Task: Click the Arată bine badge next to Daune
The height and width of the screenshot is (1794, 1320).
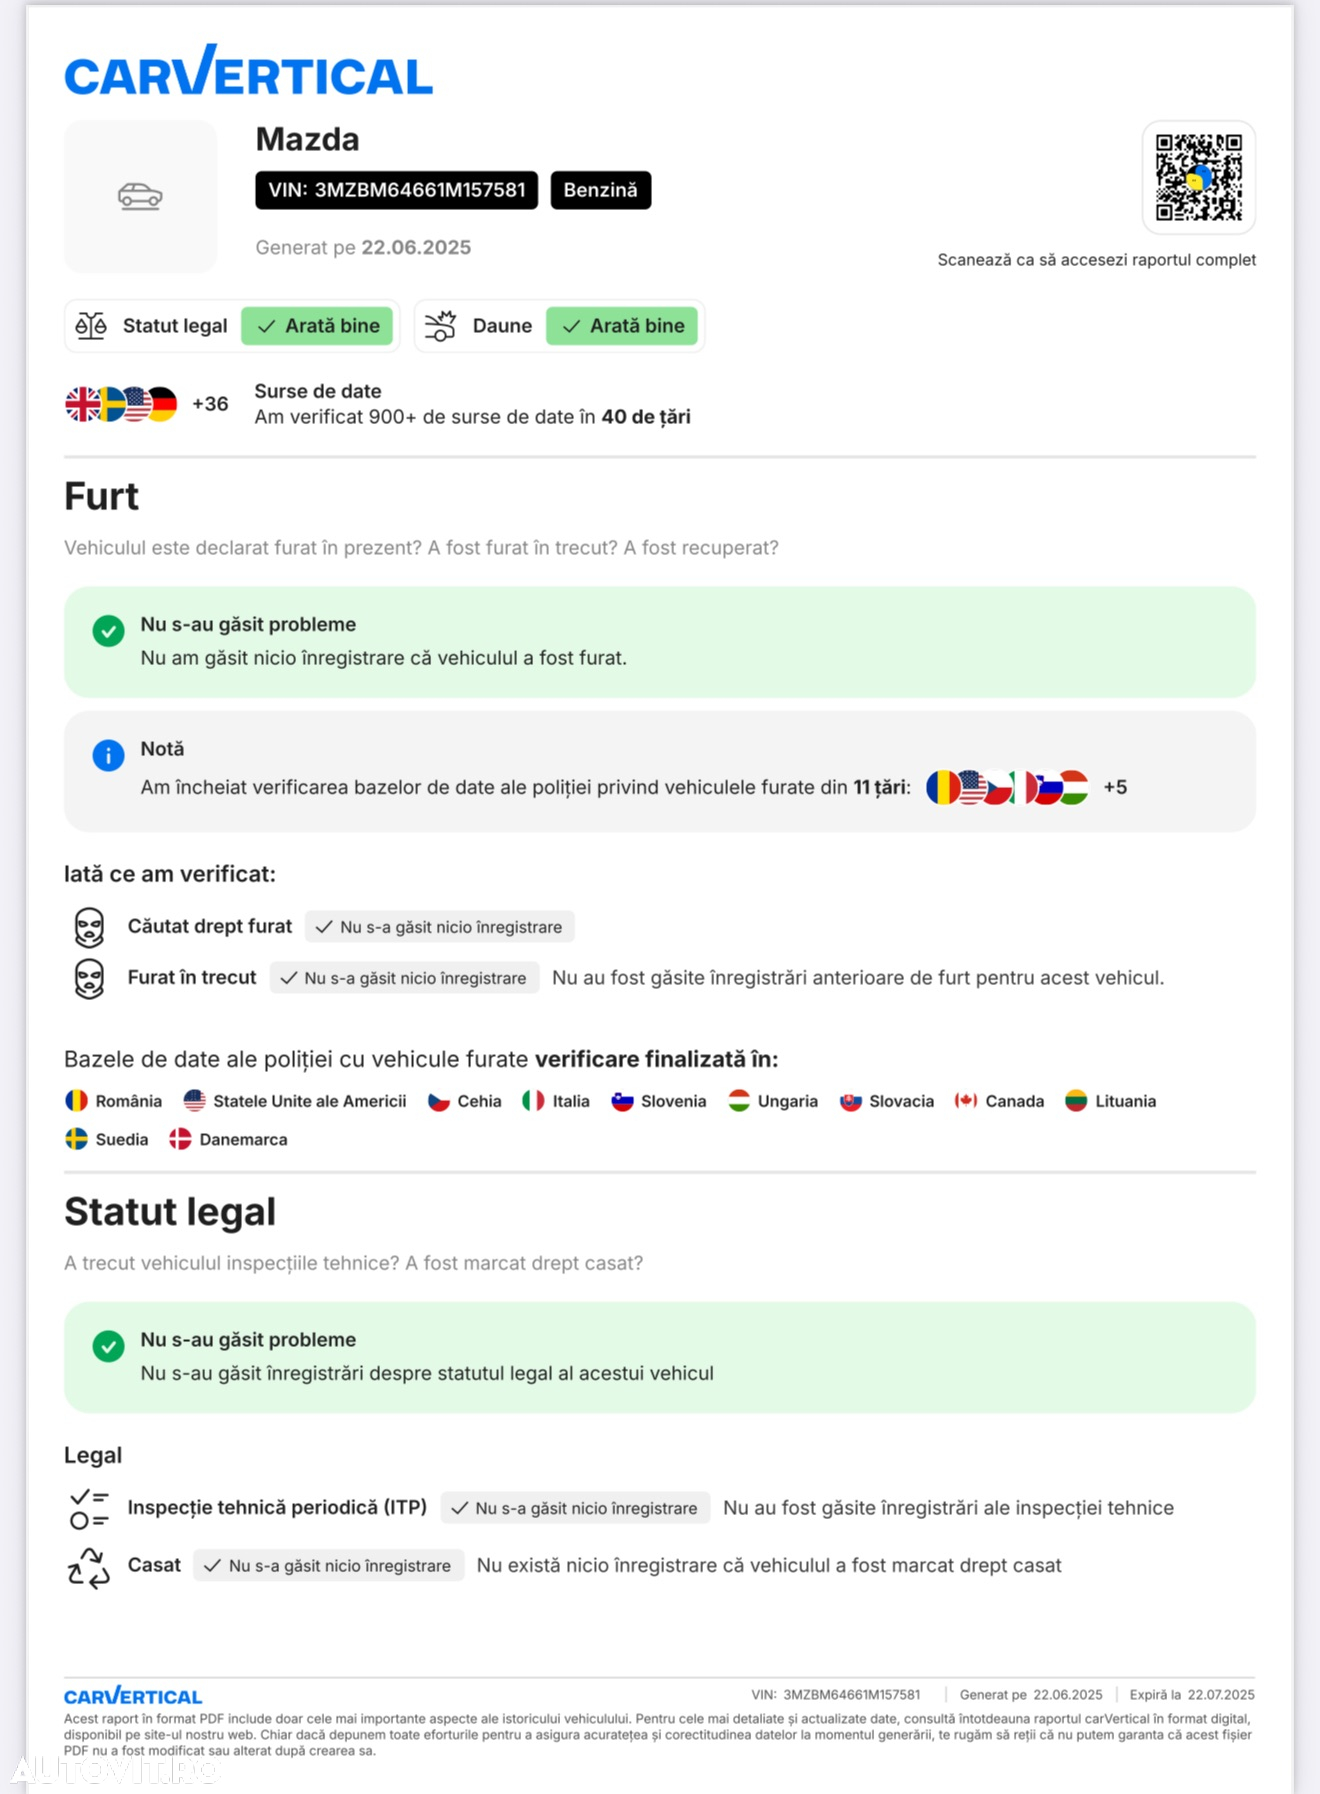Action: (x=622, y=326)
